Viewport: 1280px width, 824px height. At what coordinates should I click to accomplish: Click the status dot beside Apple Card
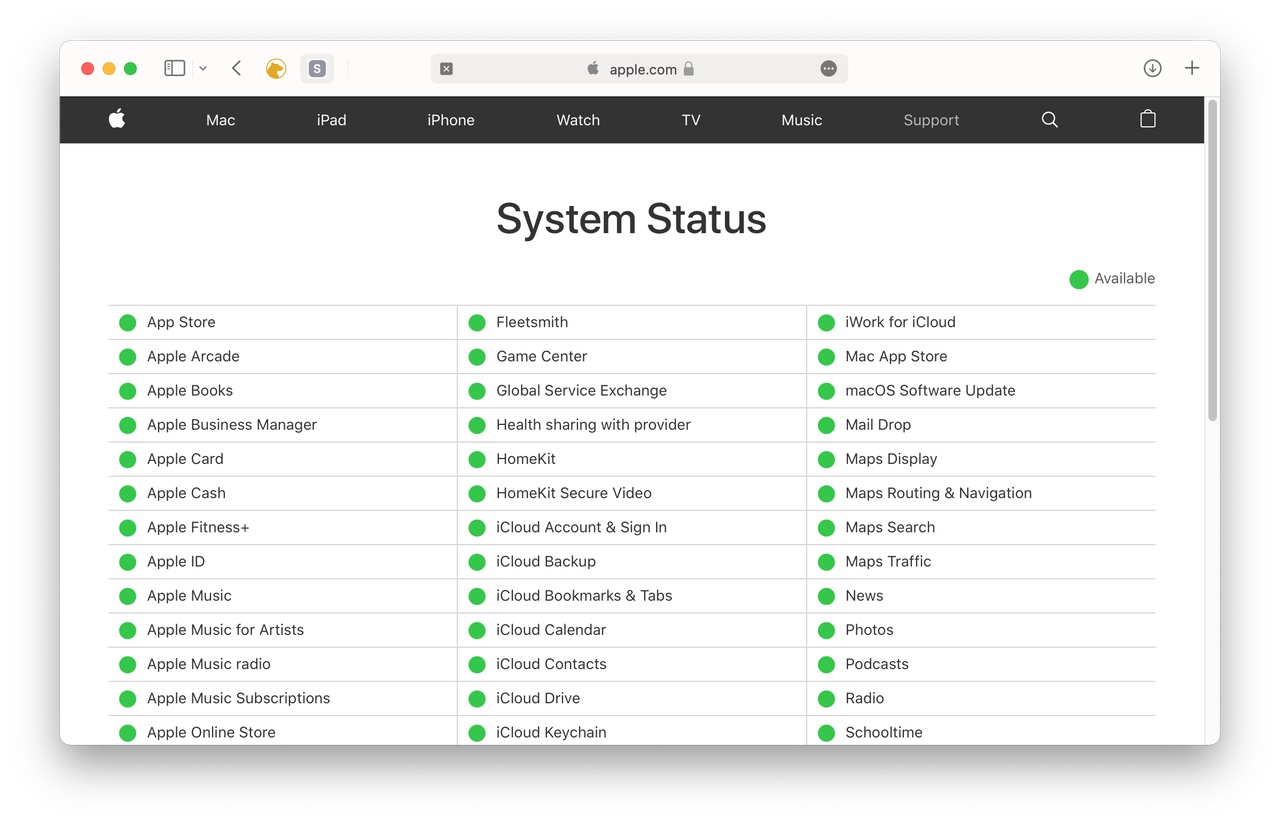tap(128, 459)
